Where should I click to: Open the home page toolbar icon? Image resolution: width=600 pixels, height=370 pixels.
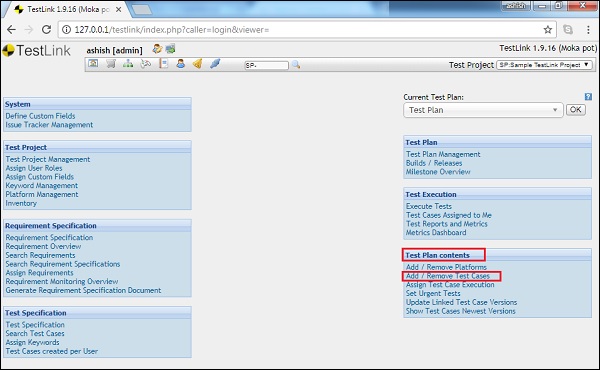(93, 64)
